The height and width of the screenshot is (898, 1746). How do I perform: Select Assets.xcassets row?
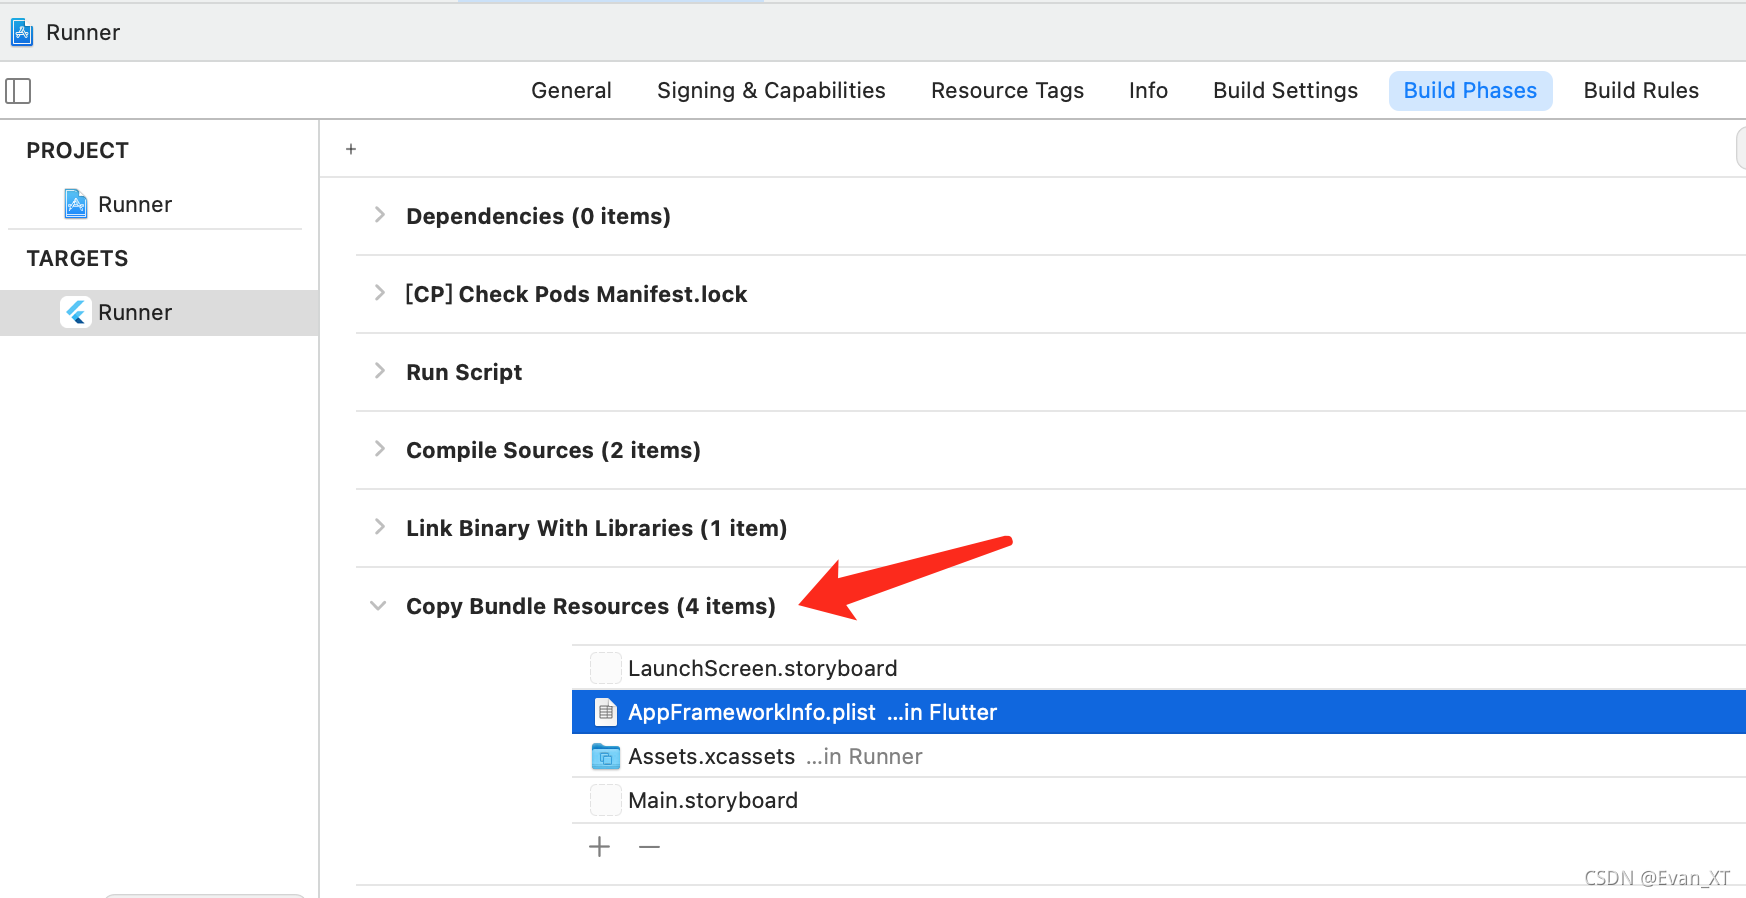pyautogui.click(x=1158, y=756)
